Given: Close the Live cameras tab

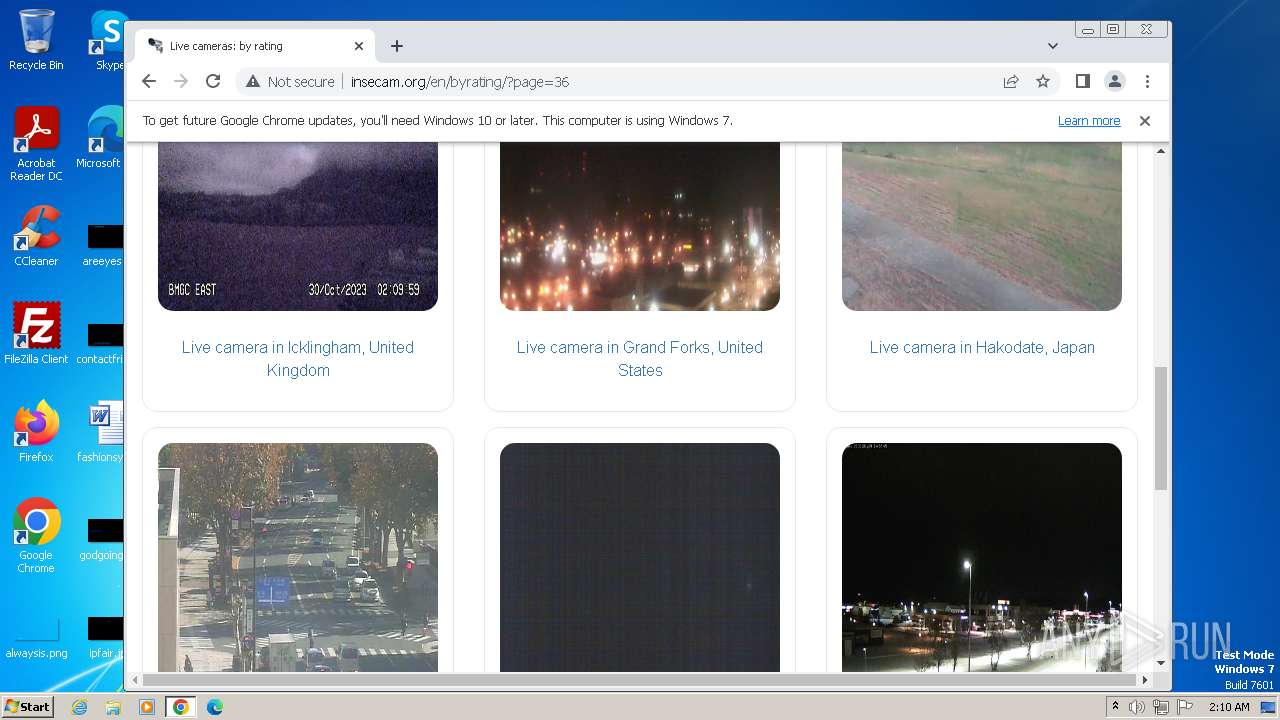Looking at the screenshot, I should [x=359, y=46].
